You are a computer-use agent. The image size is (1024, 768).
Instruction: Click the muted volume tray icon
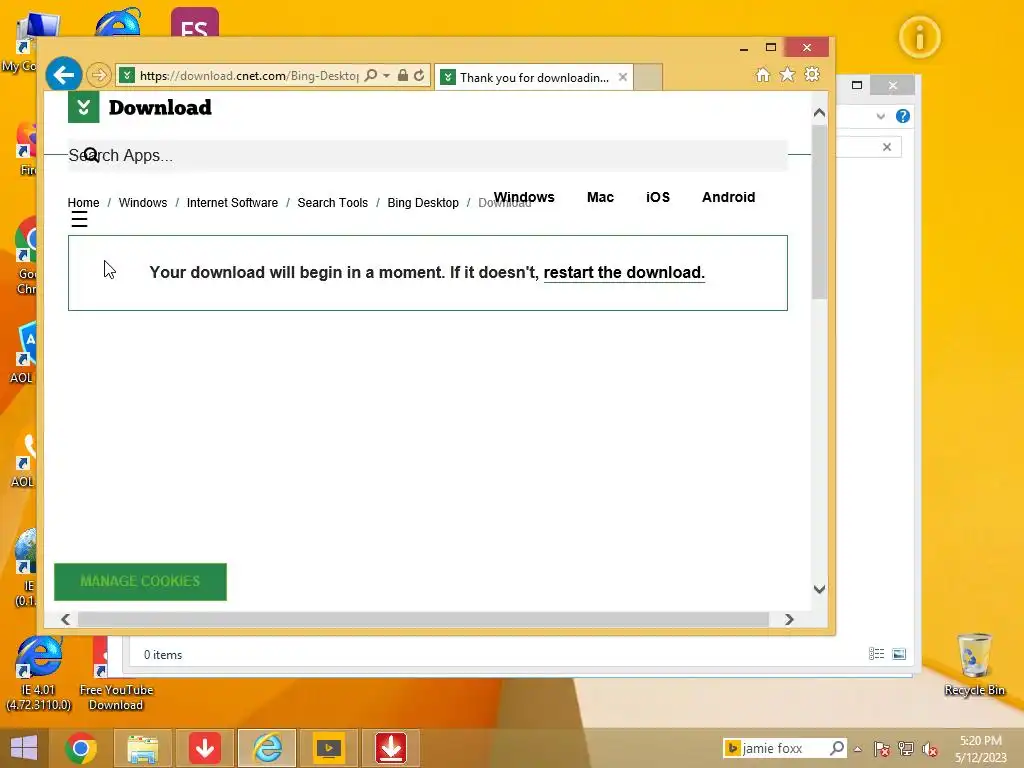[930, 749]
